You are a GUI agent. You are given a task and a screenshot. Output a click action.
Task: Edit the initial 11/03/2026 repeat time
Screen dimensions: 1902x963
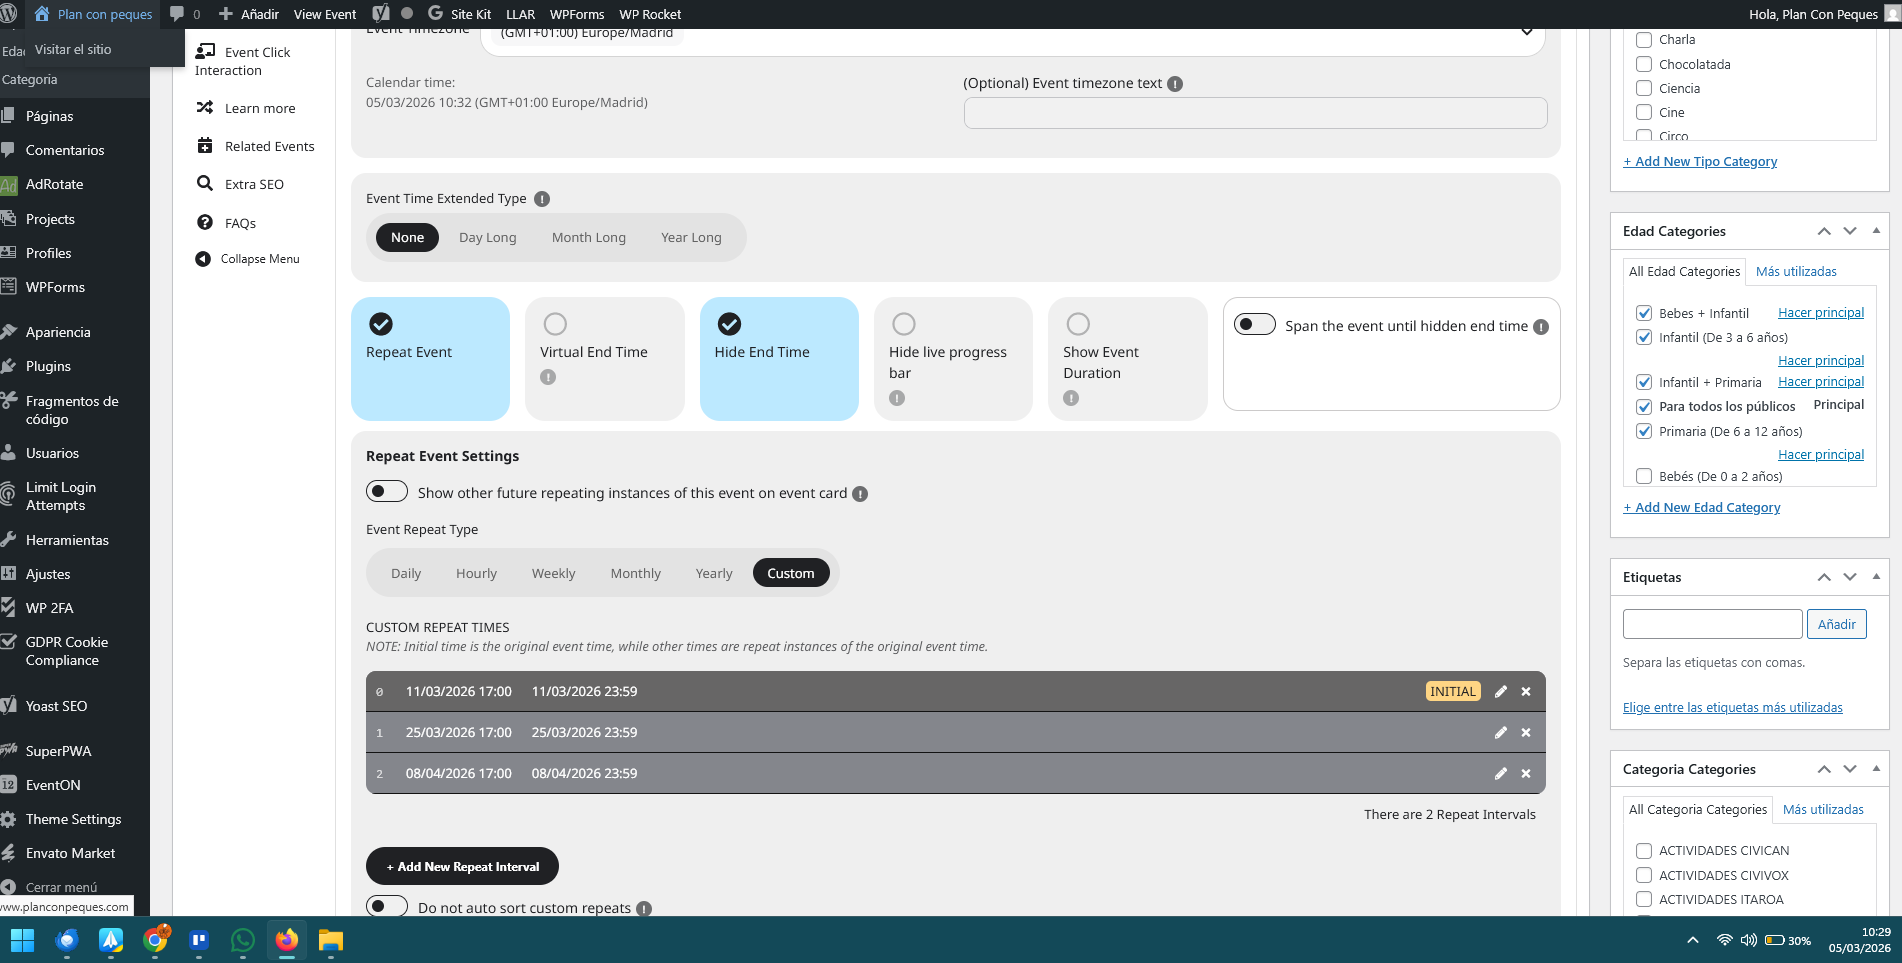1500,692
